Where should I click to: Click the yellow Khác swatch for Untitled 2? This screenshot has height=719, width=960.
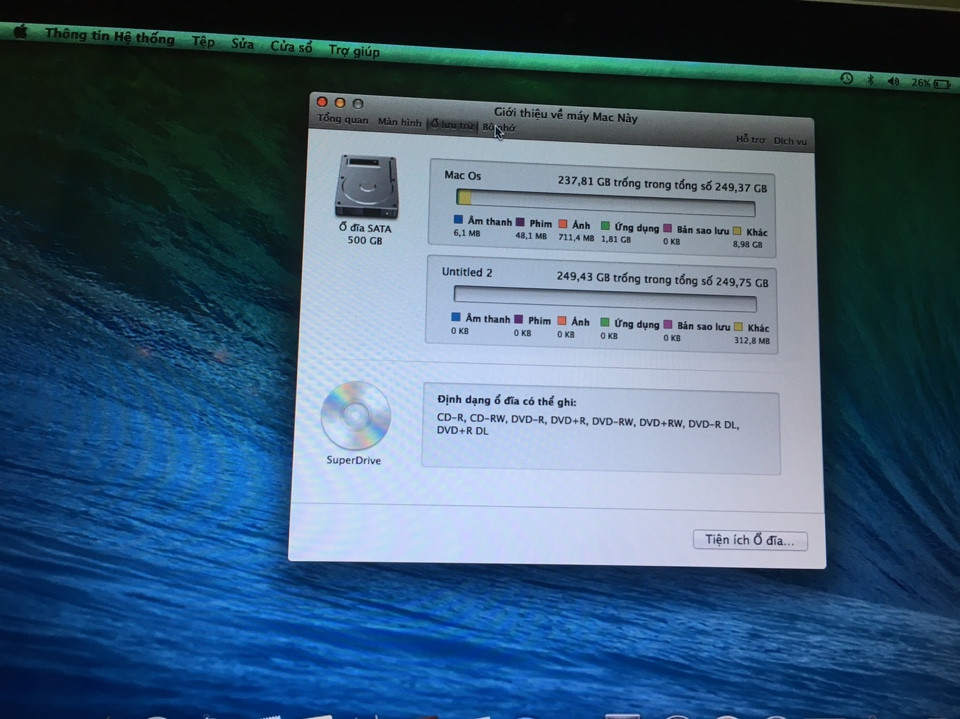(738, 326)
